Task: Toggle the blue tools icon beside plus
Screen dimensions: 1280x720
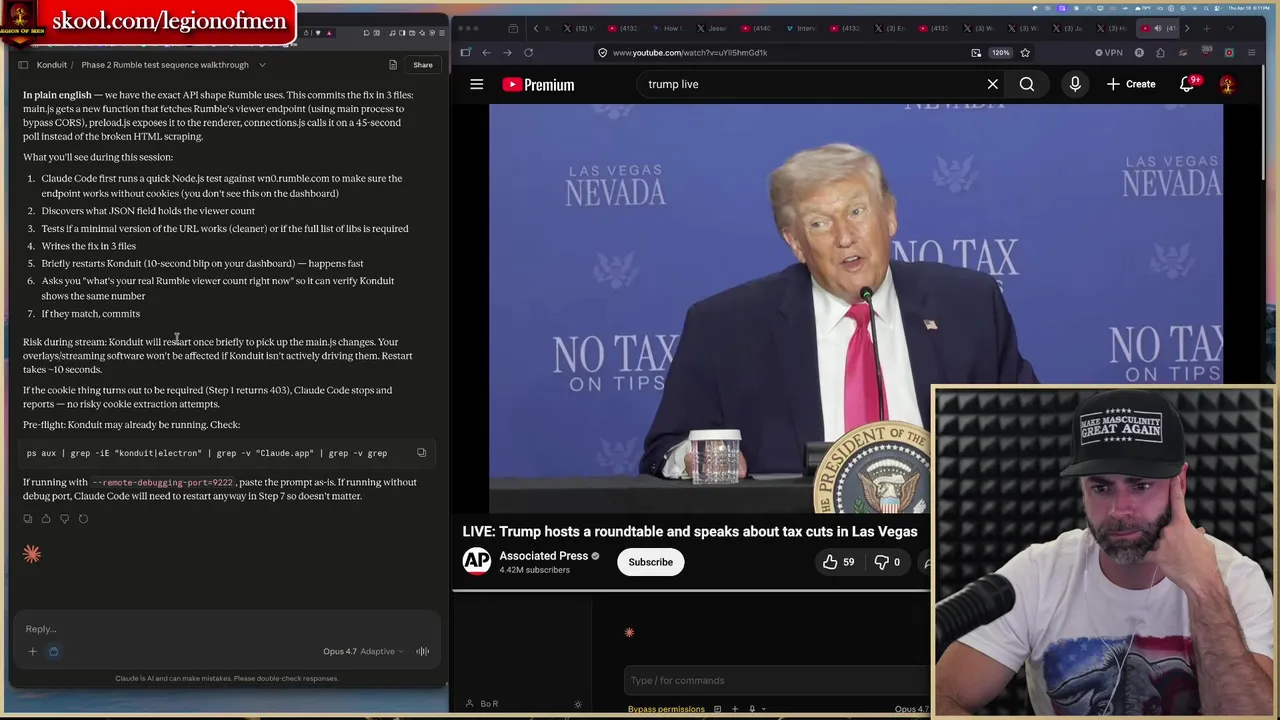Action: click(x=53, y=652)
